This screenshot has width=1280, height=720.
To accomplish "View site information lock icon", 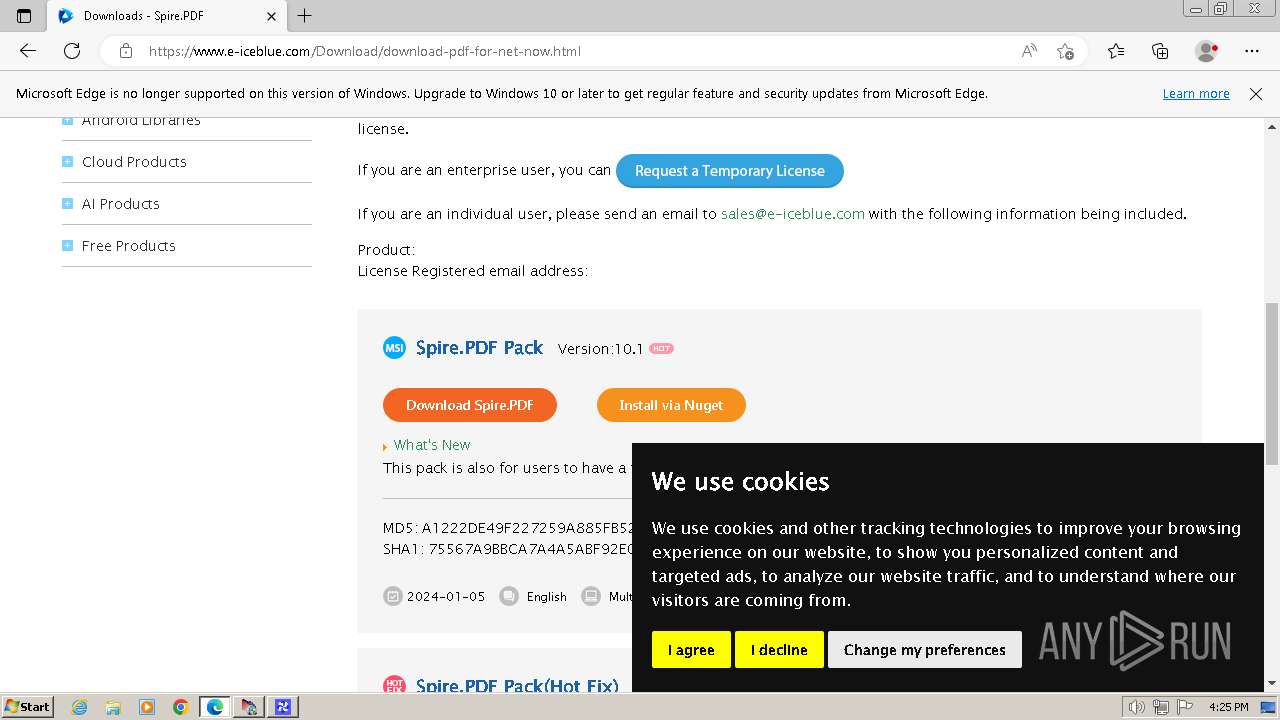I will click(x=125, y=51).
